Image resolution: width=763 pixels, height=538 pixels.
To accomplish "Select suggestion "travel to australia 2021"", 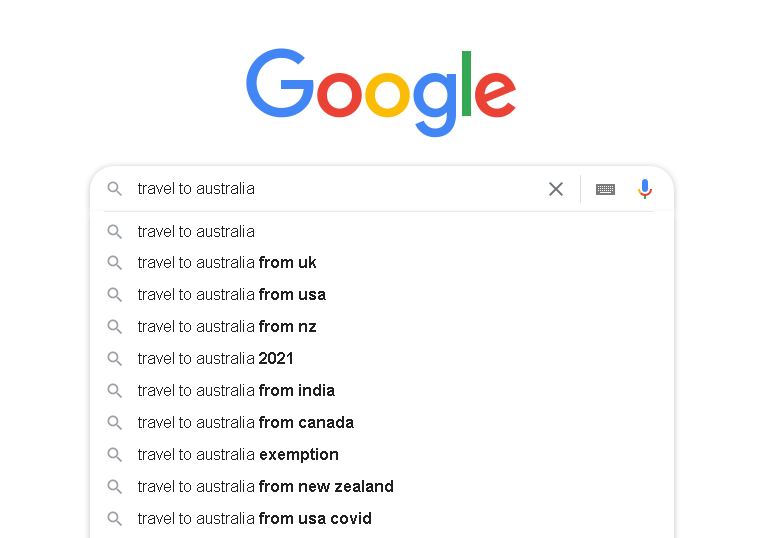I will [x=216, y=359].
